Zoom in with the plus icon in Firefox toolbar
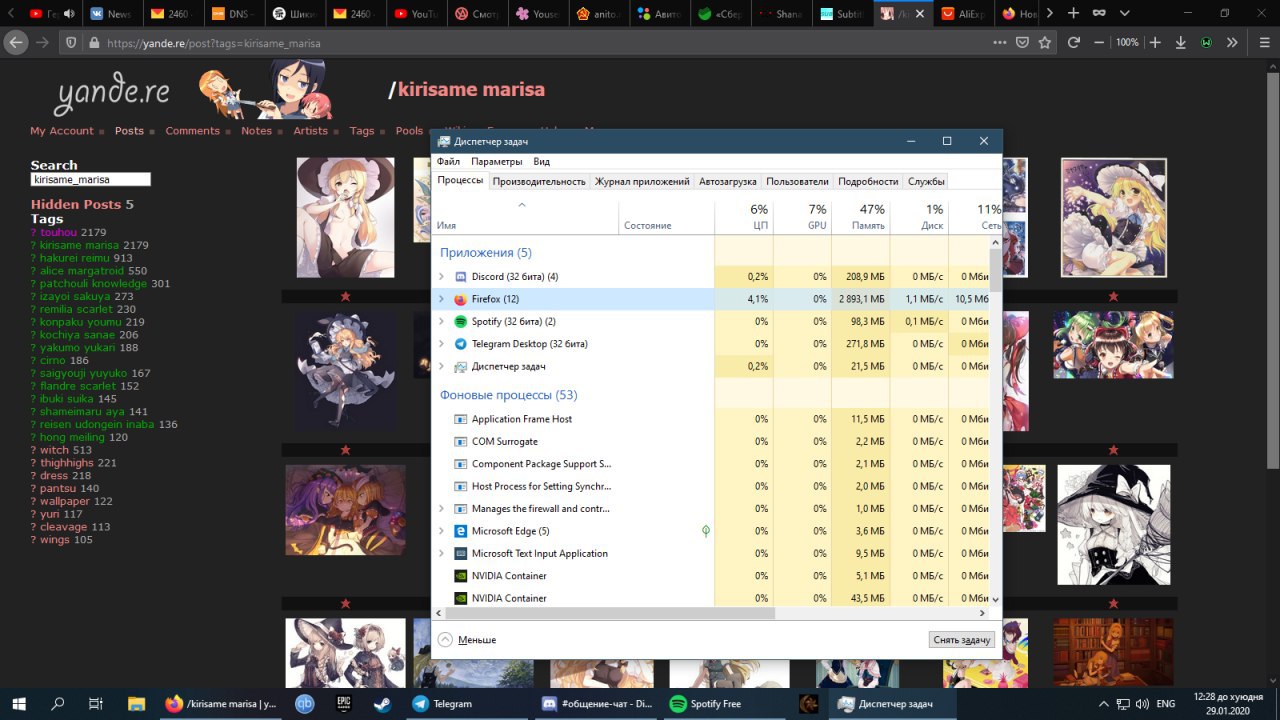Image resolution: width=1280 pixels, height=720 pixels. pyautogui.click(x=1155, y=43)
